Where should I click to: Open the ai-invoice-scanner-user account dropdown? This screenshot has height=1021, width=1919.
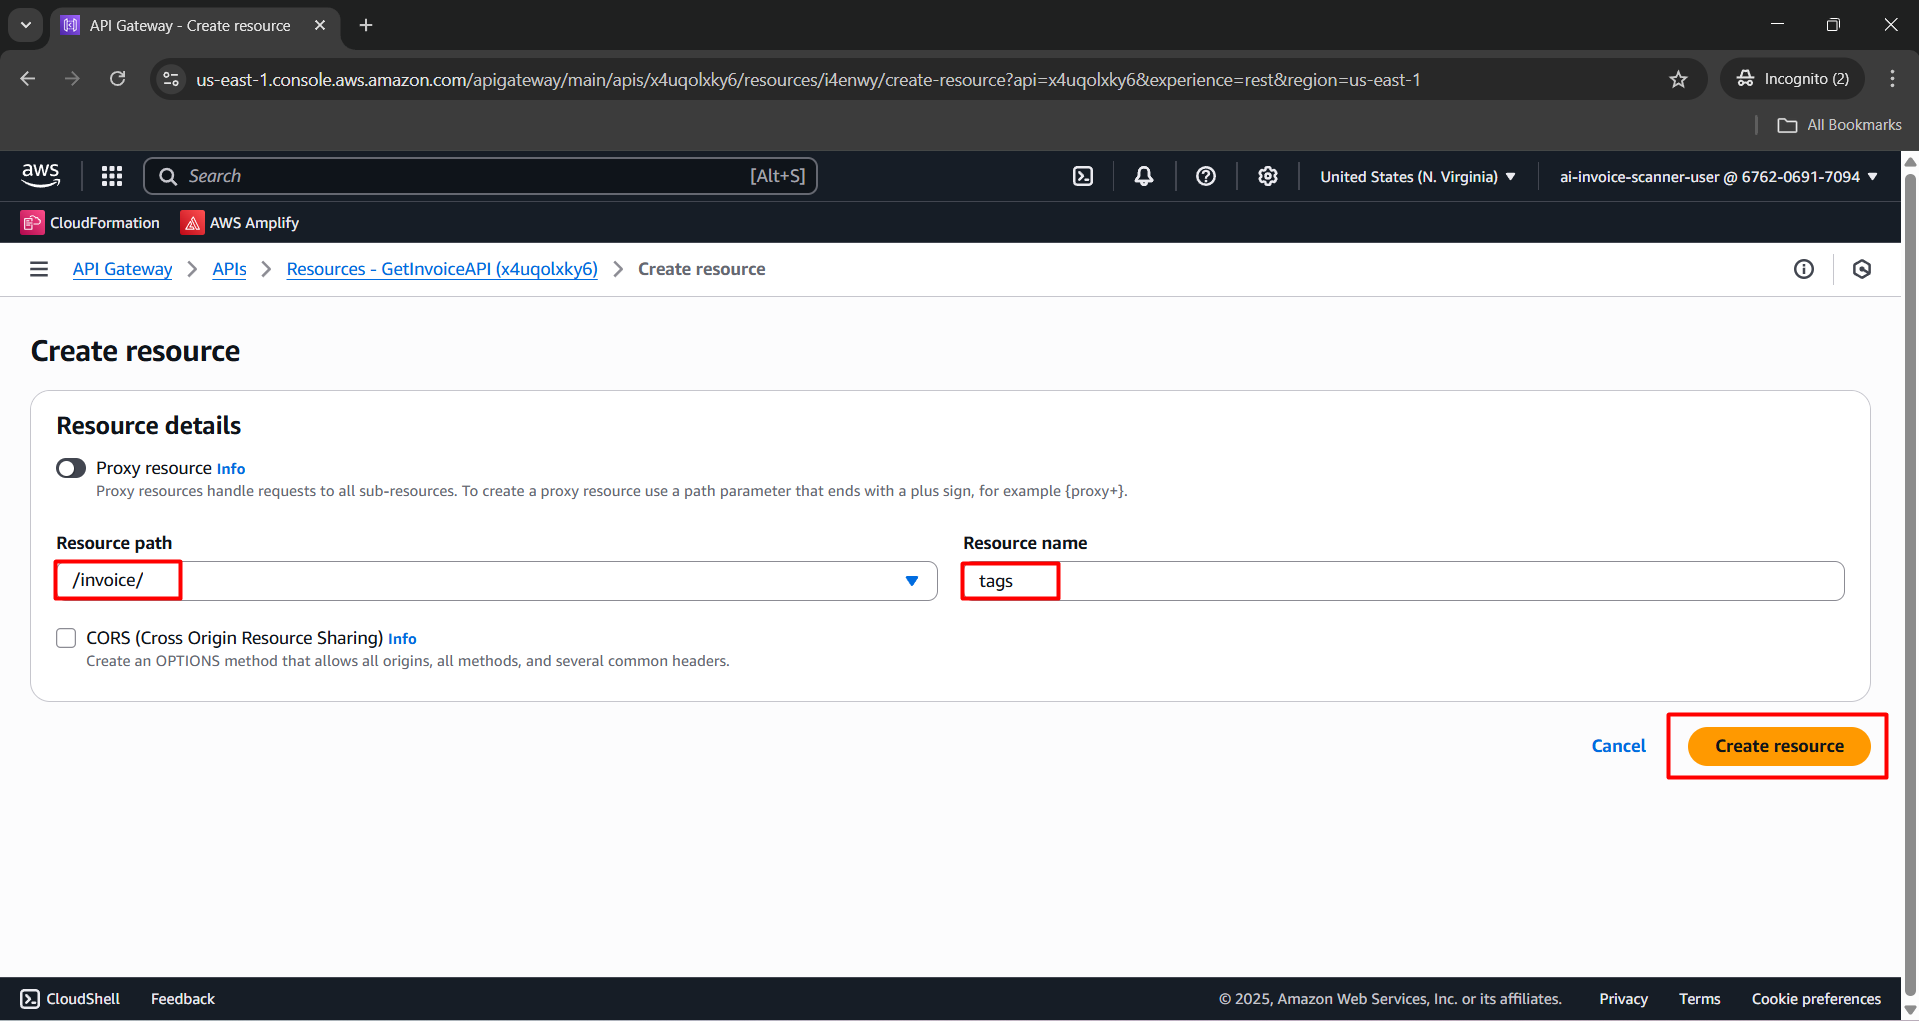[x=1716, y=176]
